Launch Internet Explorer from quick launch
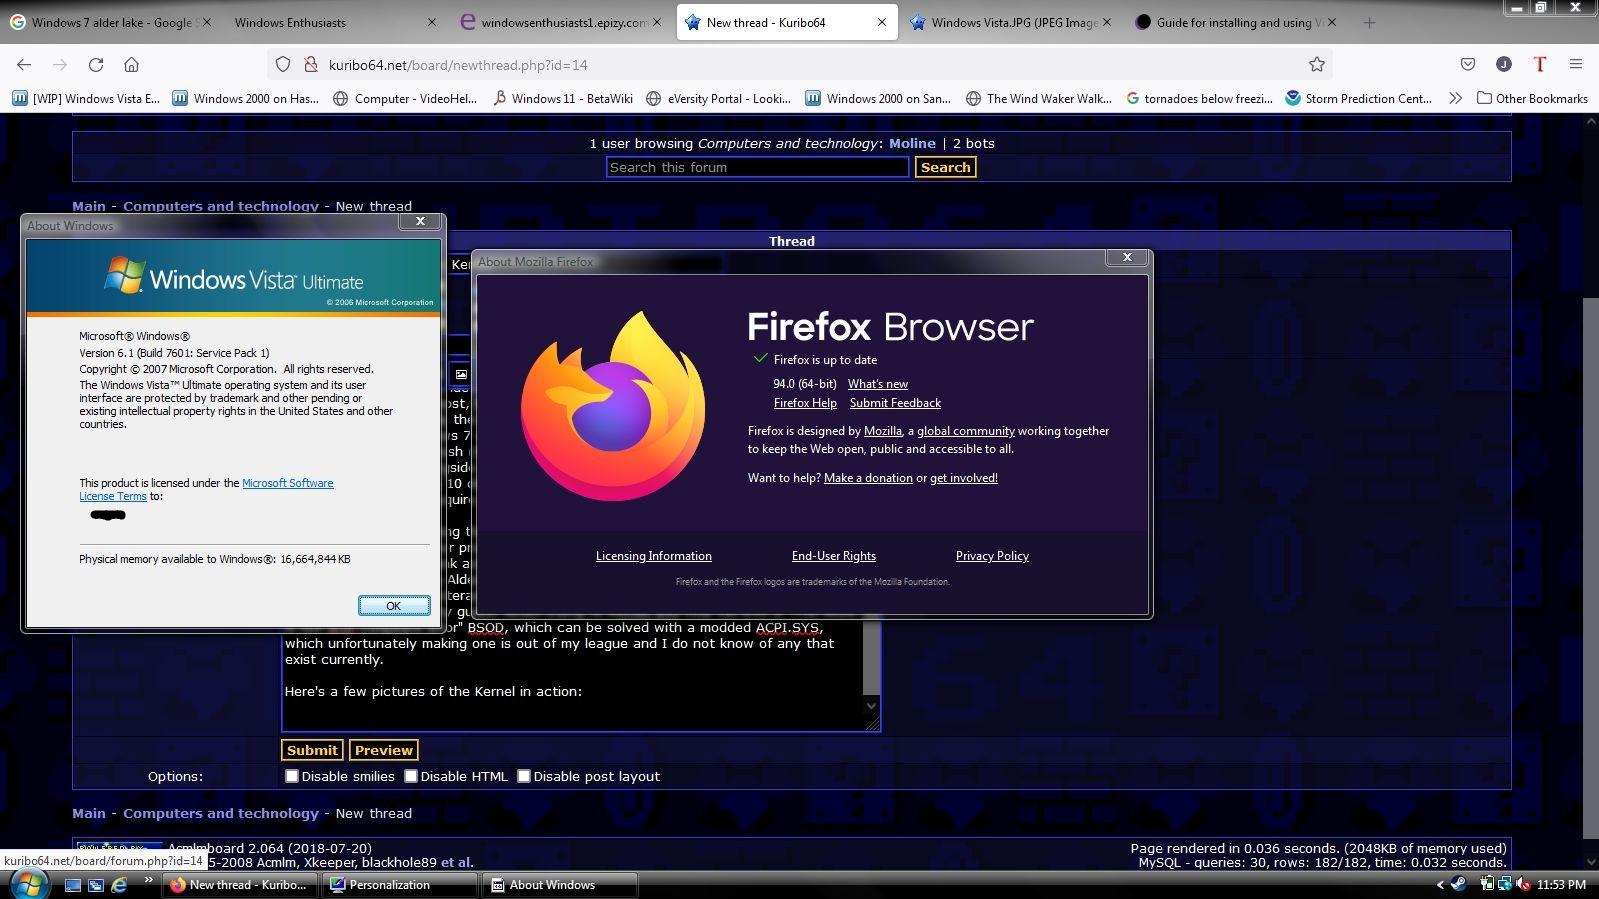This screenshot has height=899, width=1599. (119, 885)
